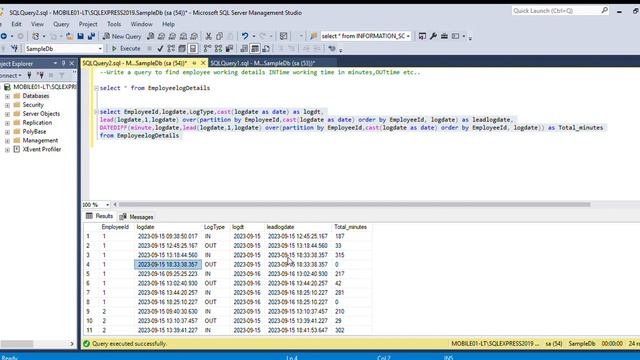Image resolution: width=640 pixels, height=360 pixels.
Task: Click the Total_minutes column header
Action: point(350,227)
